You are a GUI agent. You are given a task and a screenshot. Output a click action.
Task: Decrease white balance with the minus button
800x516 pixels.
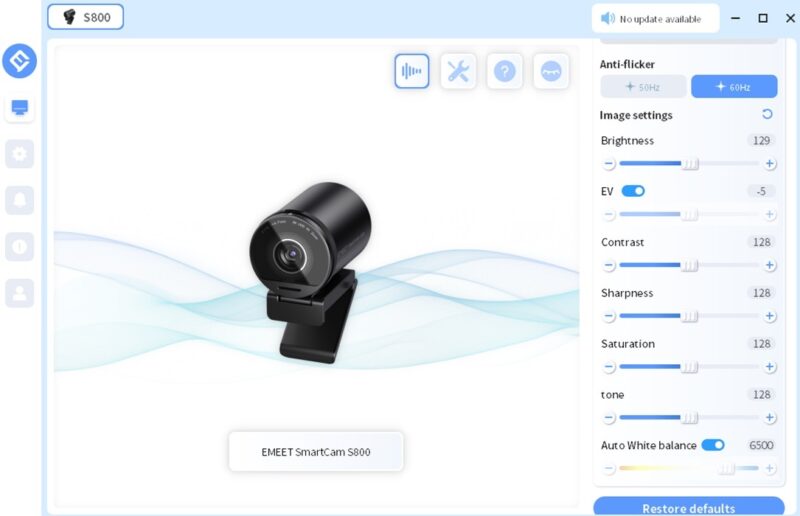(609, 469)
